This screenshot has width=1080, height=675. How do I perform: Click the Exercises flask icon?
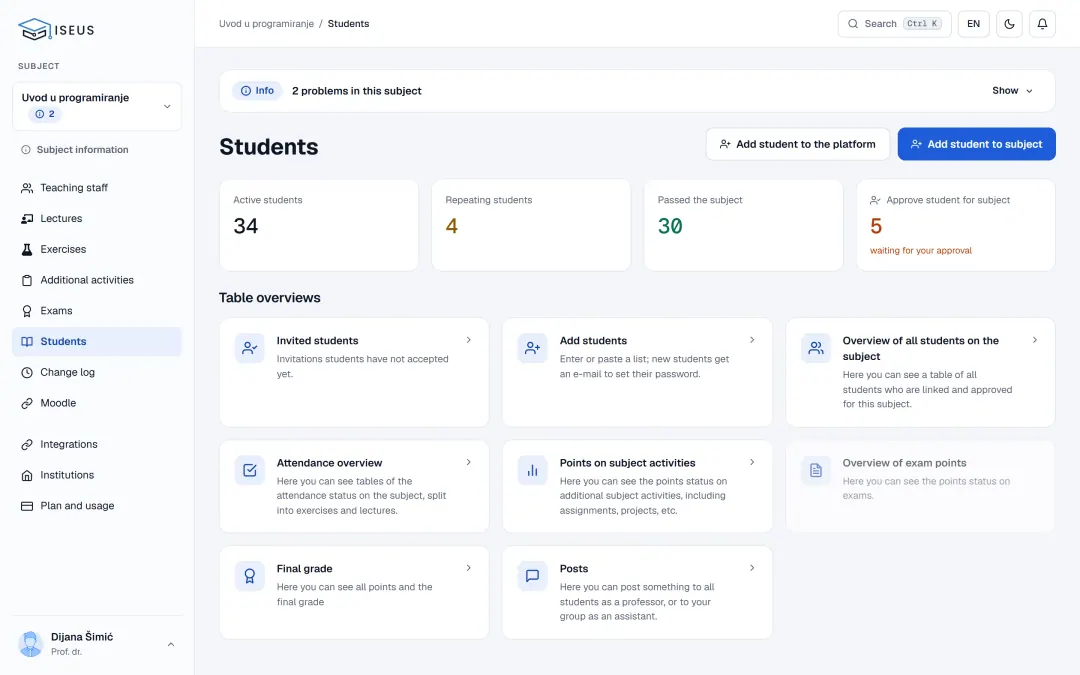(27, 249)
